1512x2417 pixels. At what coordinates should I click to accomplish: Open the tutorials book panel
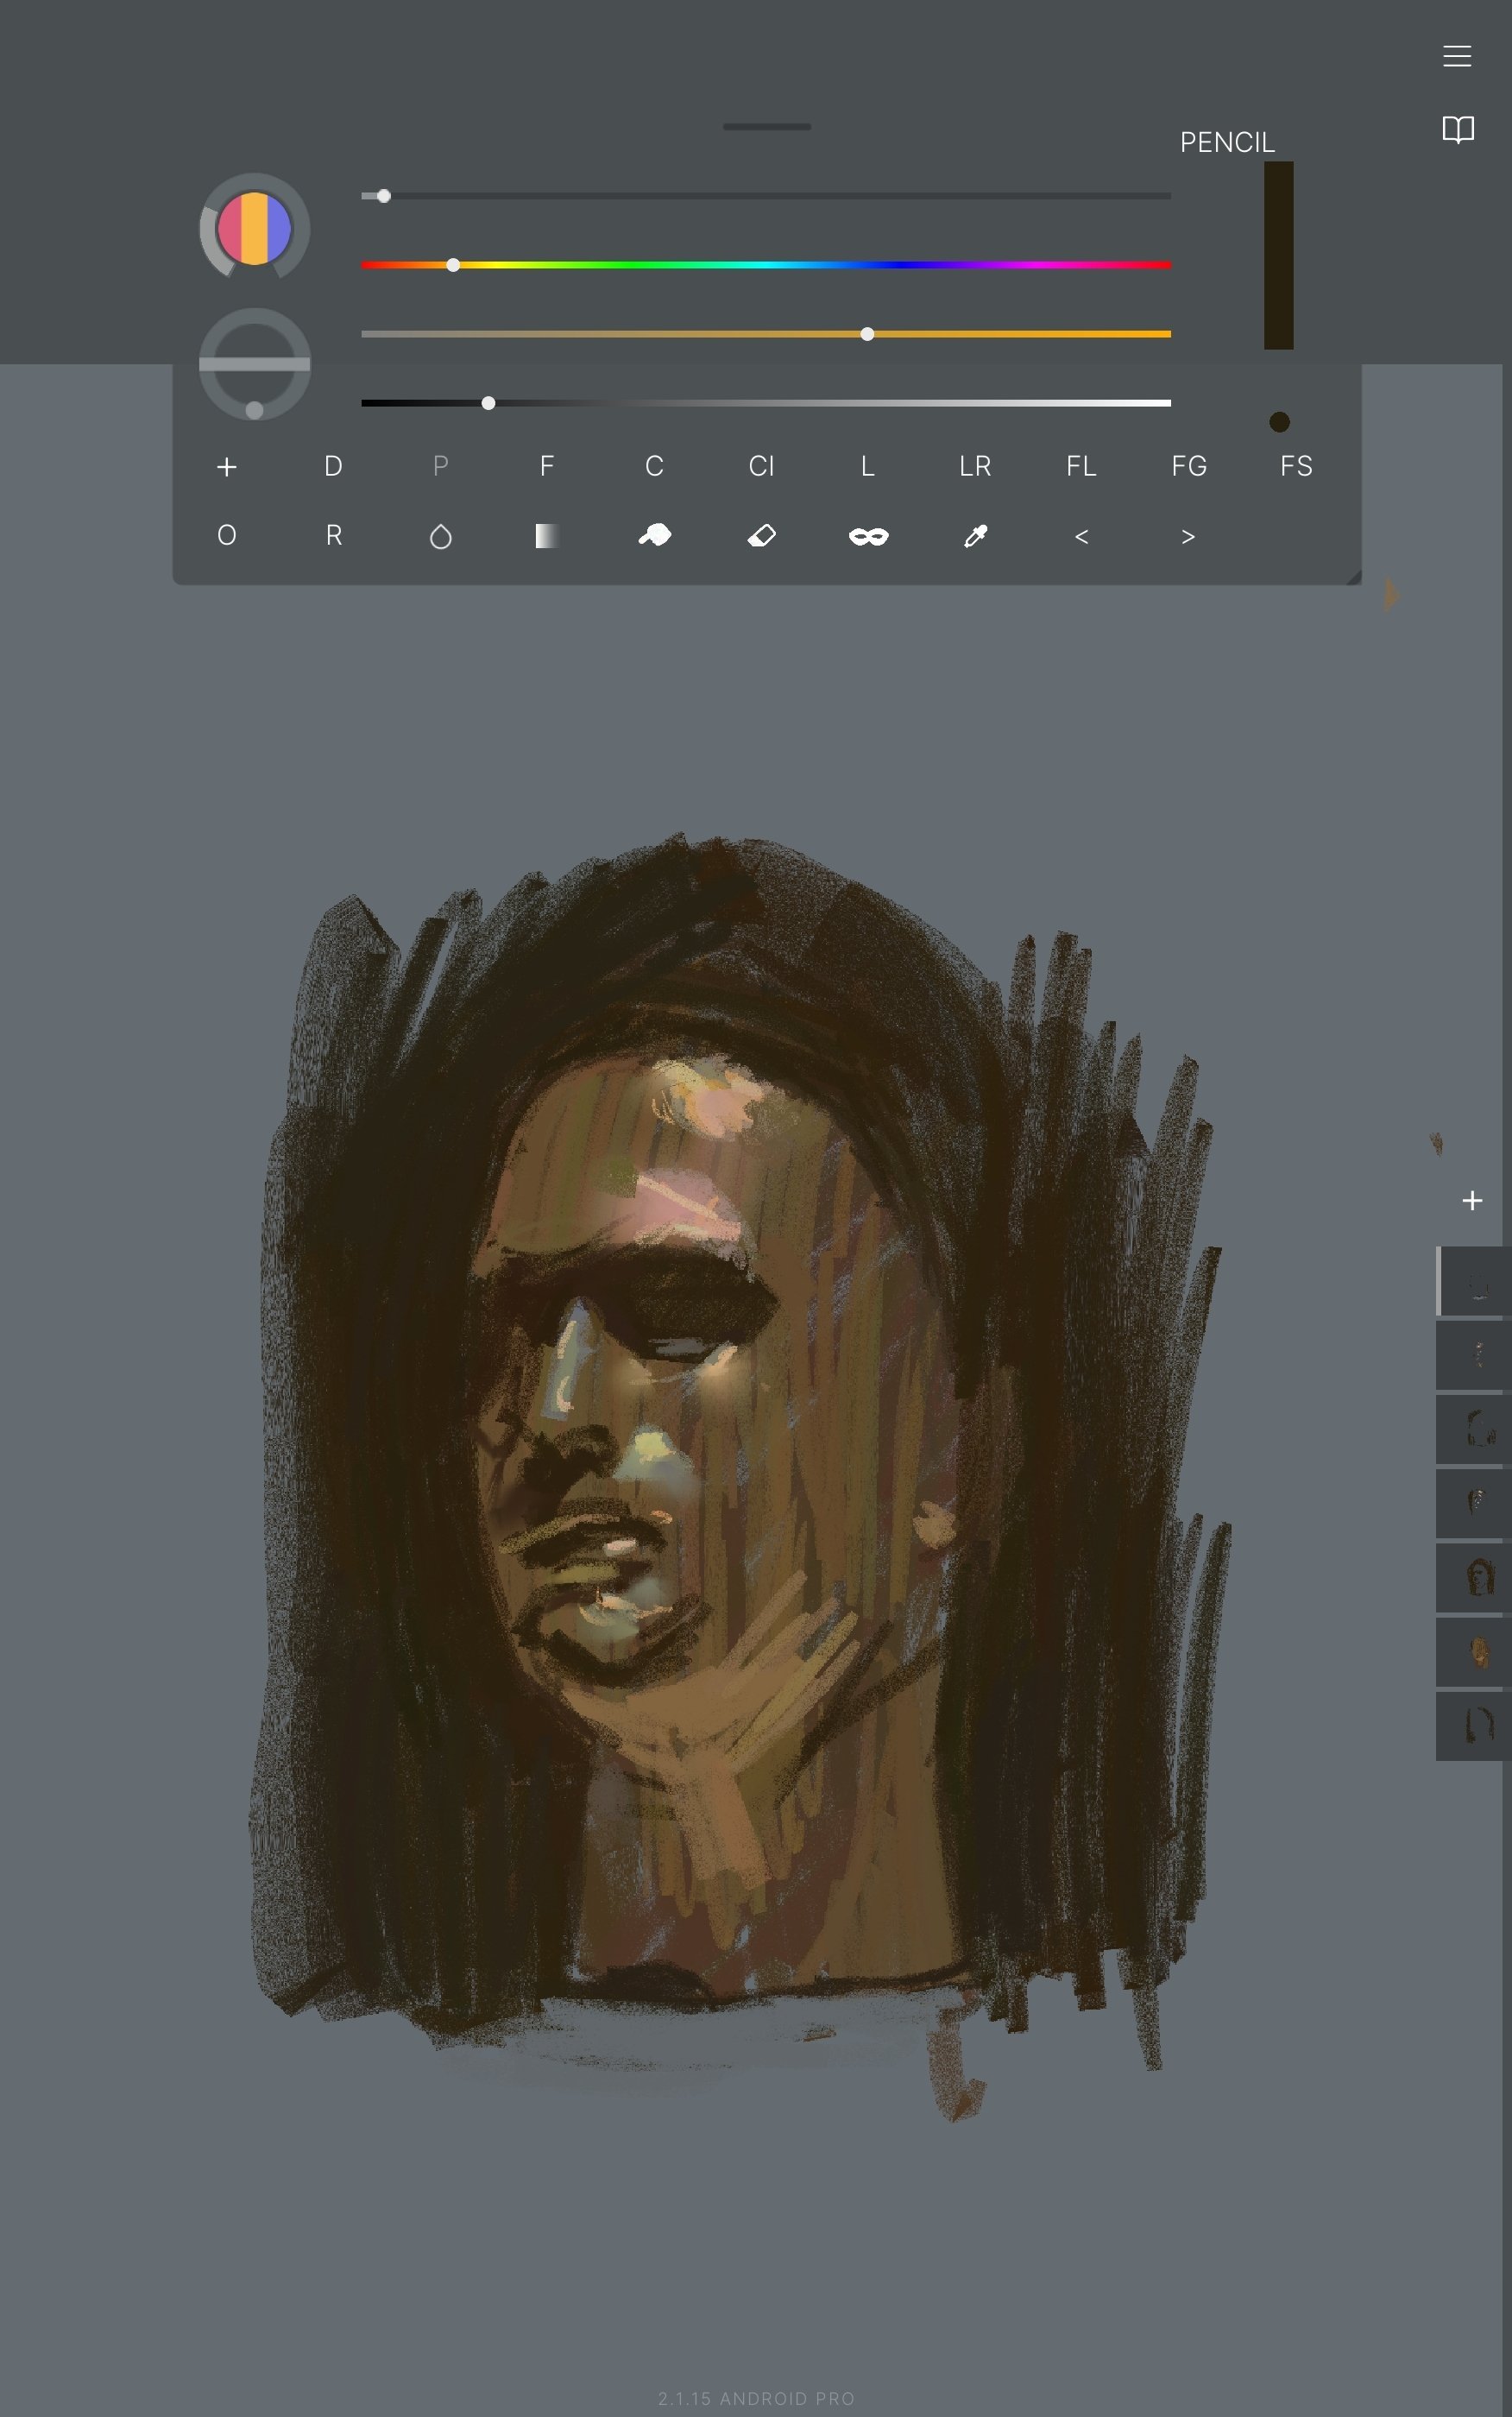coord(1456,129)
